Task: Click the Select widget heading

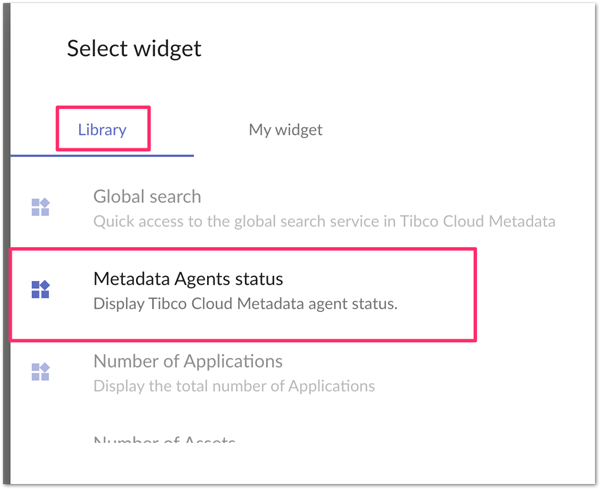Action: (x=134, y=48)
